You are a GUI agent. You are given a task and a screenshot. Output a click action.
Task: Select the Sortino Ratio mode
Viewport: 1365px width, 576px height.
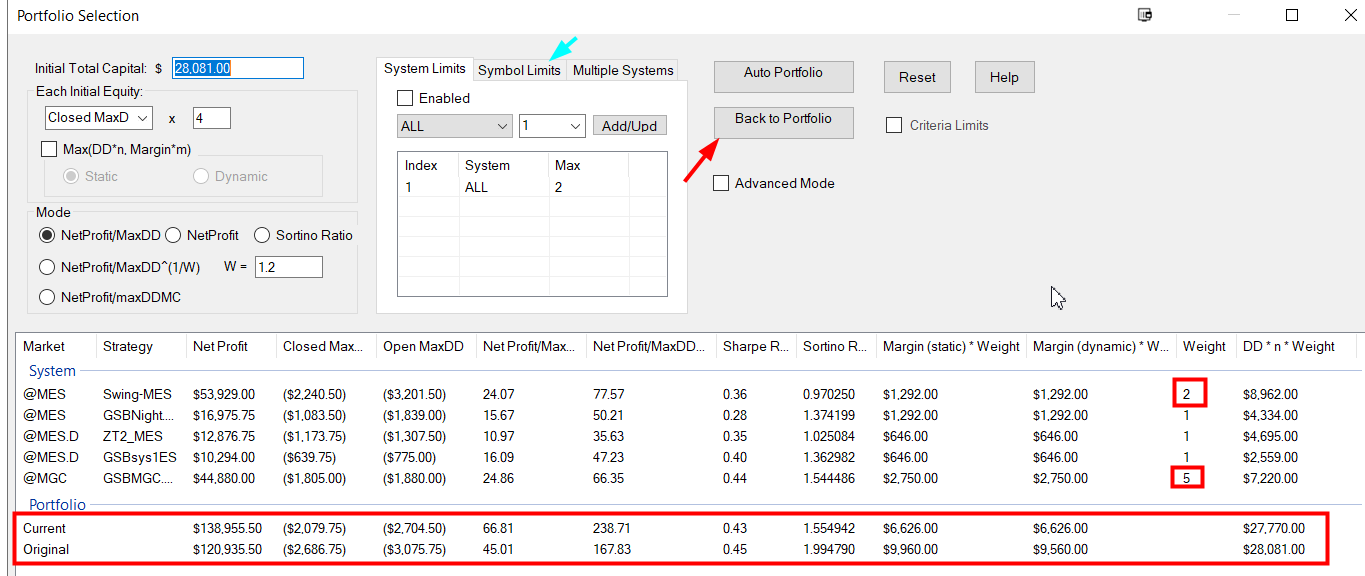coord(262,235)
